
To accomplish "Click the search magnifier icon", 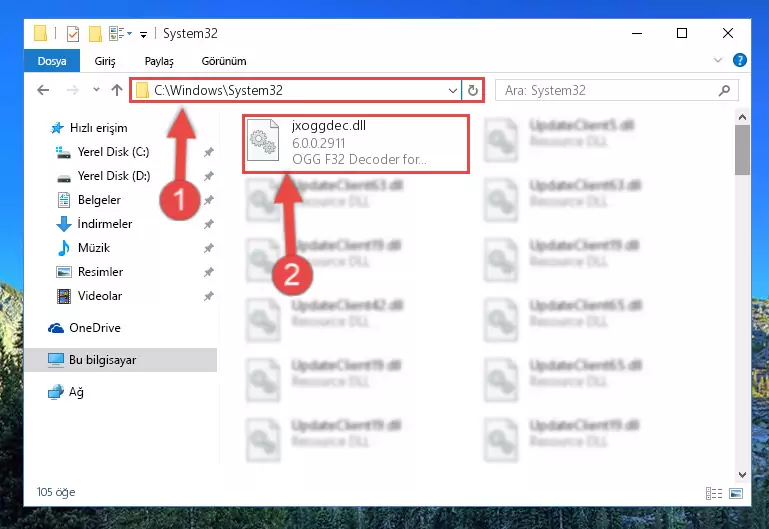I will point(724,91).
